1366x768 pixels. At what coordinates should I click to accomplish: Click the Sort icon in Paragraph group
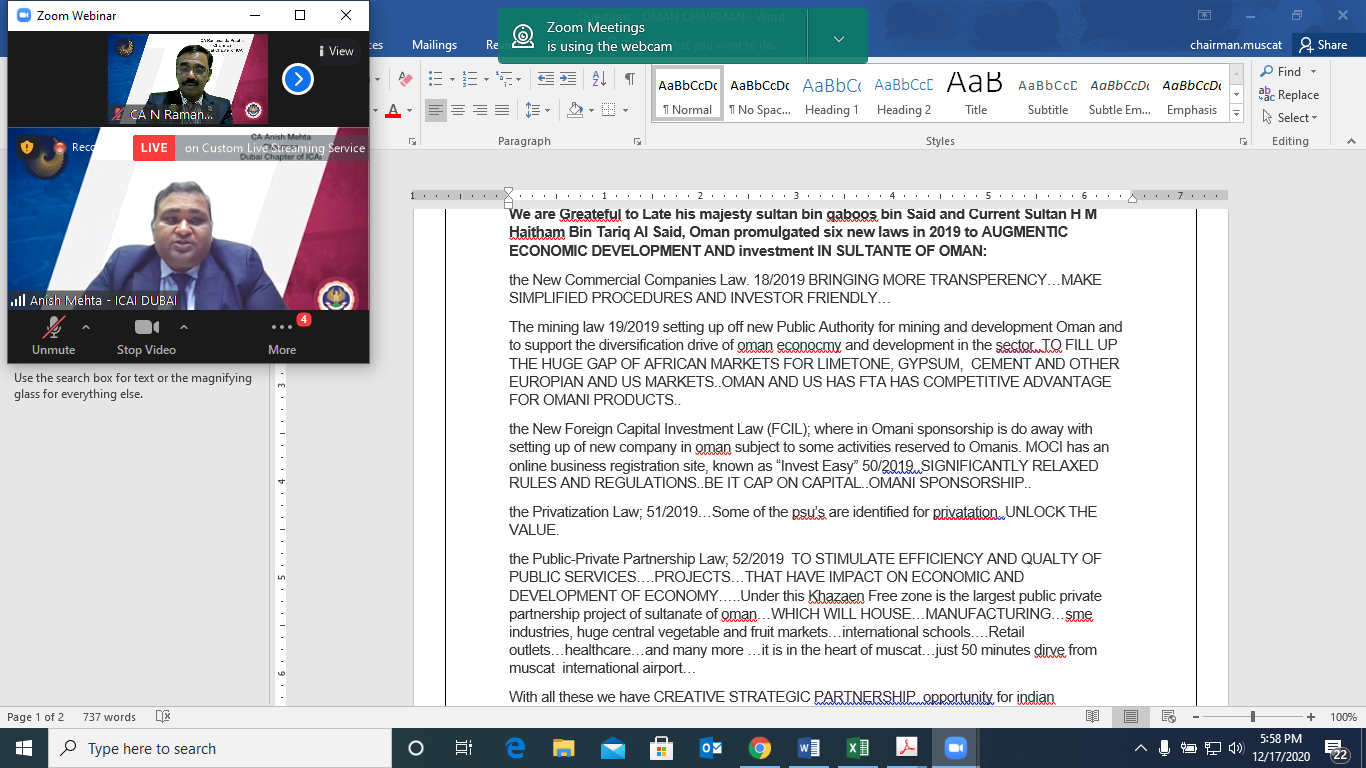[598, 79]
